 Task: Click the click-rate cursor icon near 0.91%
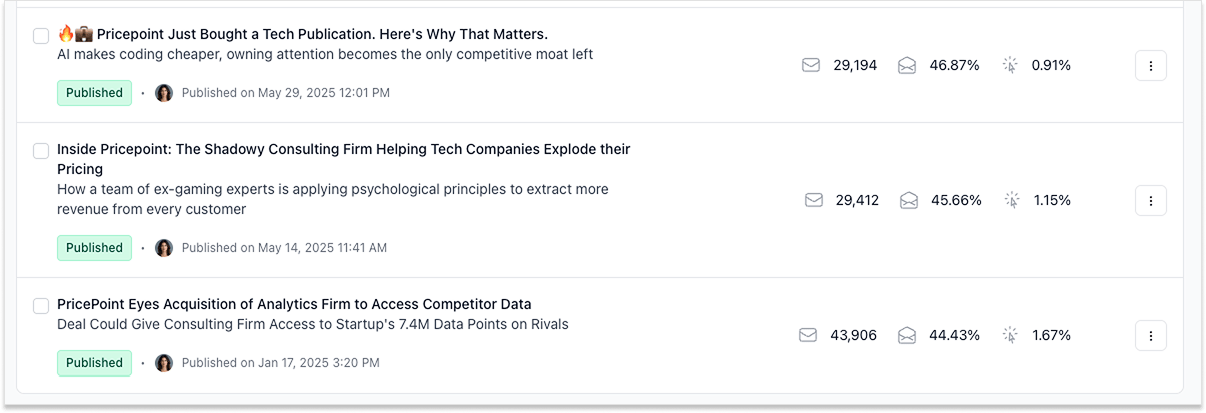(x=1010, y=65)
